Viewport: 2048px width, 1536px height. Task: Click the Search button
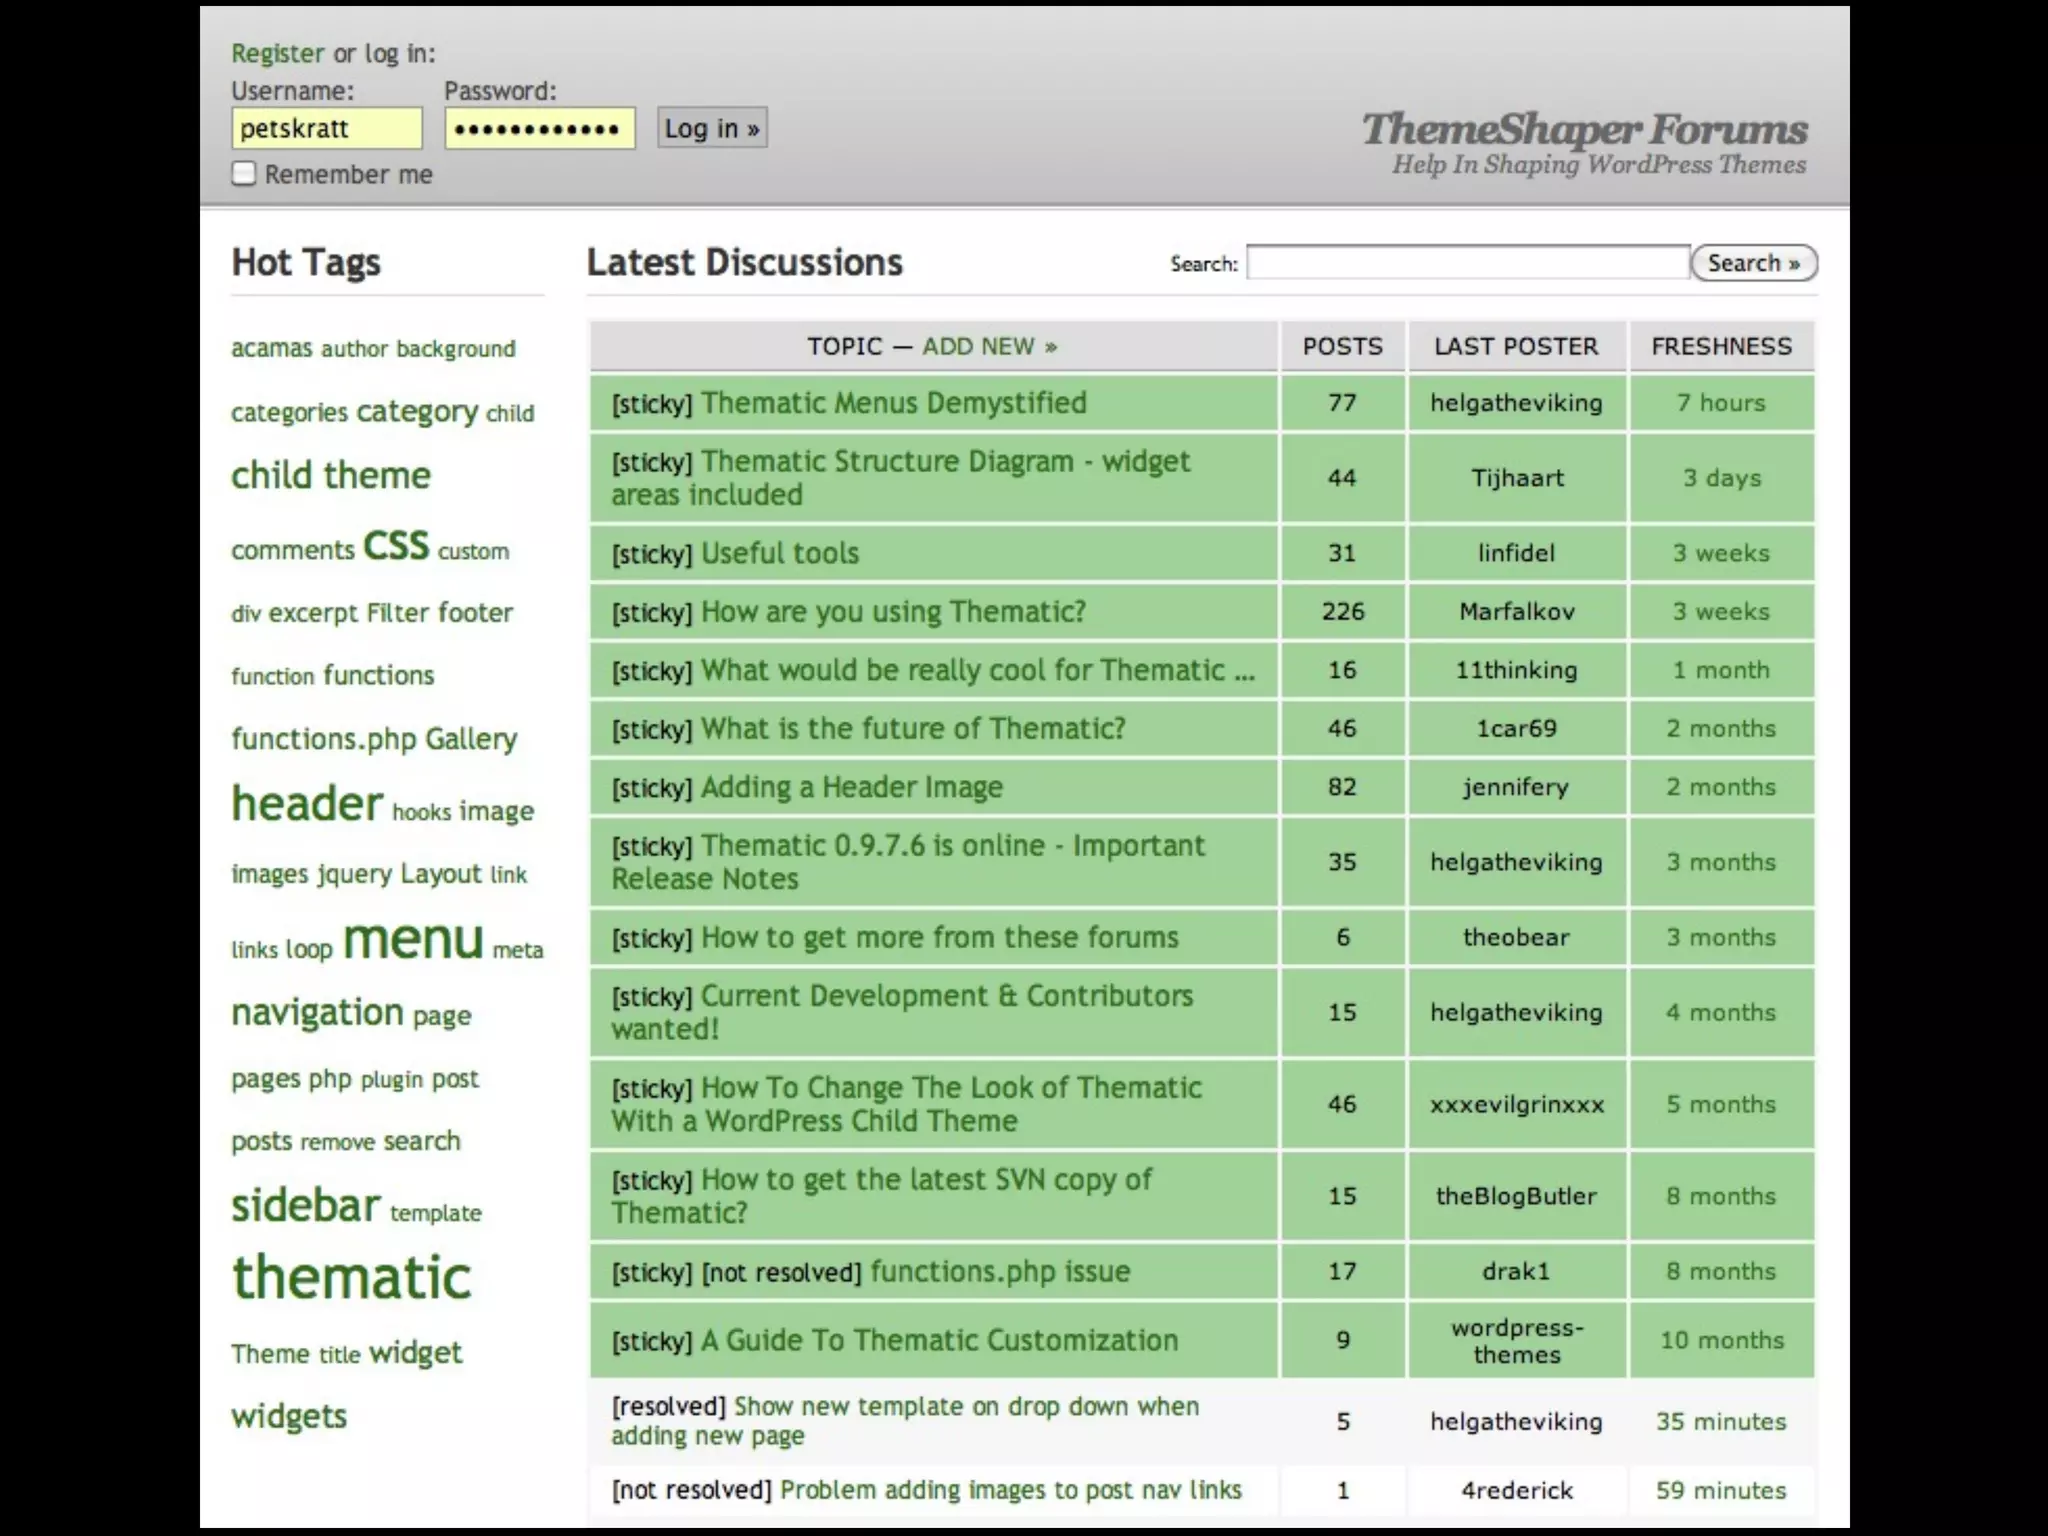pos(1753,263)
